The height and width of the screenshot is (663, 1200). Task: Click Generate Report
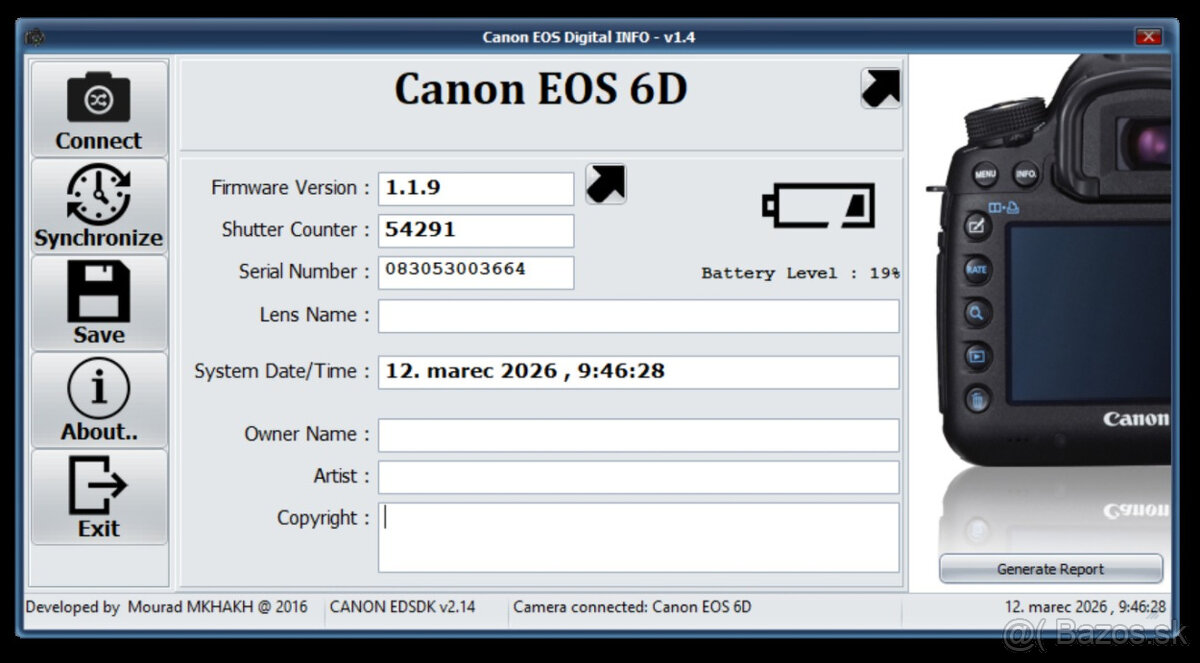[x=1051, y=568]
